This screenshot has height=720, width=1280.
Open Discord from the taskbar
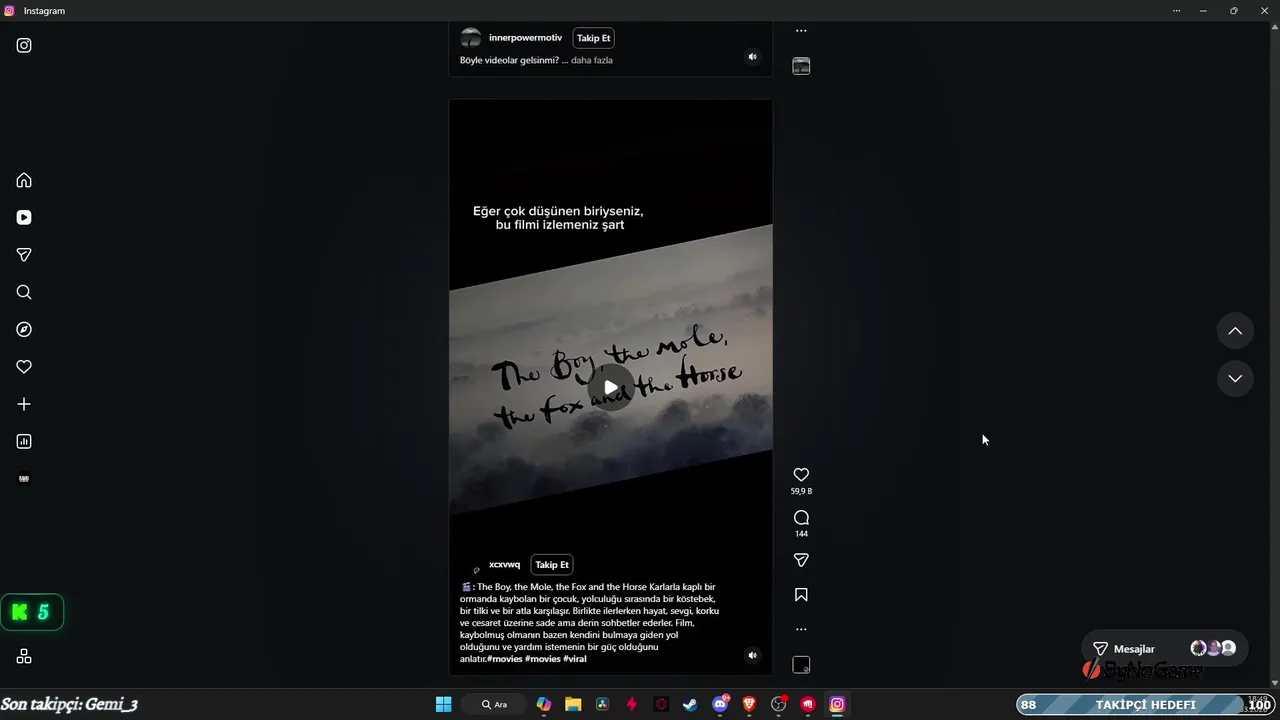pos(720,704)
